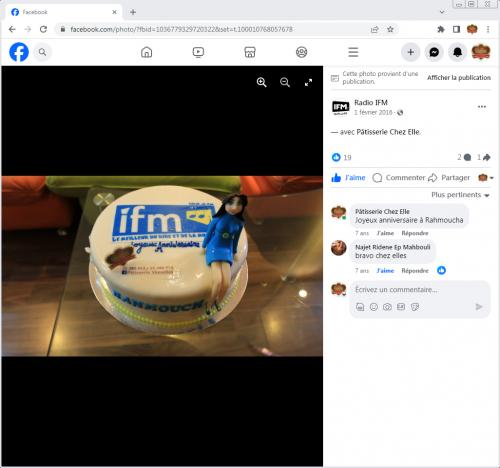Add a GIF to comment

[401, 307]
